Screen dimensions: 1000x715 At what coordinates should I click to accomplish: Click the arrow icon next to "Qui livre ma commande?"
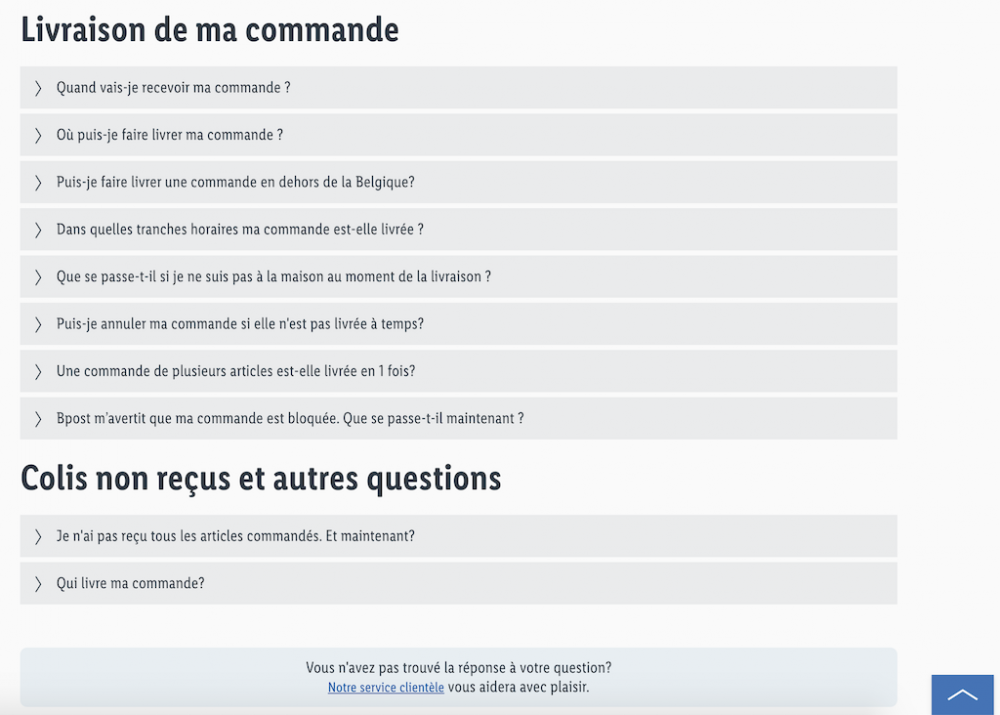(37, 583)
